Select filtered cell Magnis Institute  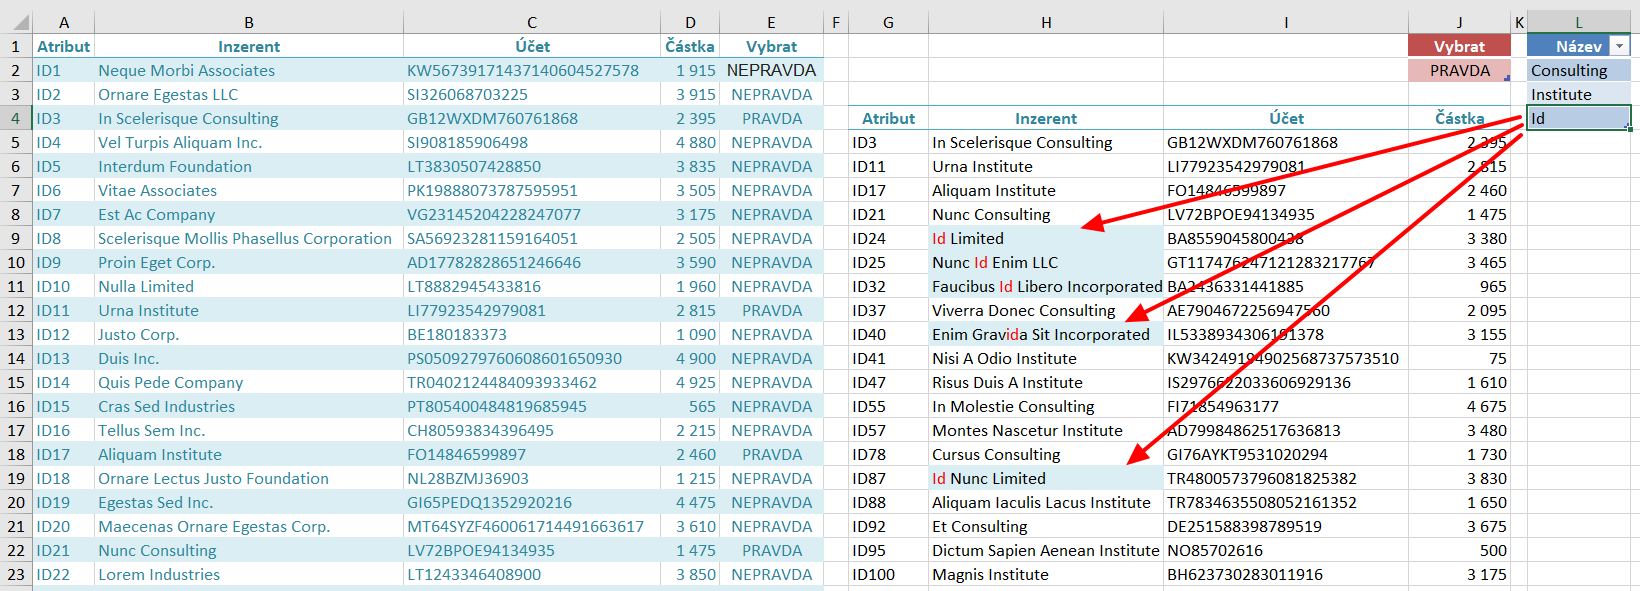coord(1046,574)
